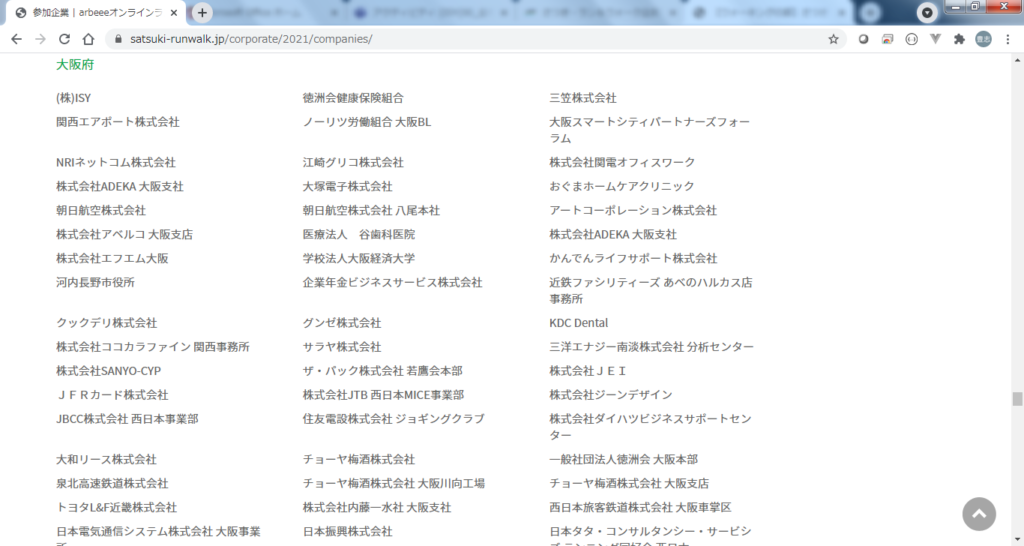Viewport: 1024px width, 546px height.
Task: Click ノーリツ労働組合 大阪BL
Action: click(367, 122)
